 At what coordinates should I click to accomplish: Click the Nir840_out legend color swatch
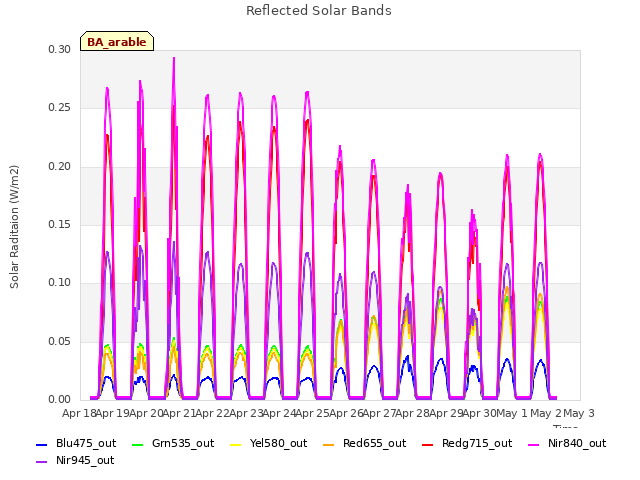coord(533,444)
